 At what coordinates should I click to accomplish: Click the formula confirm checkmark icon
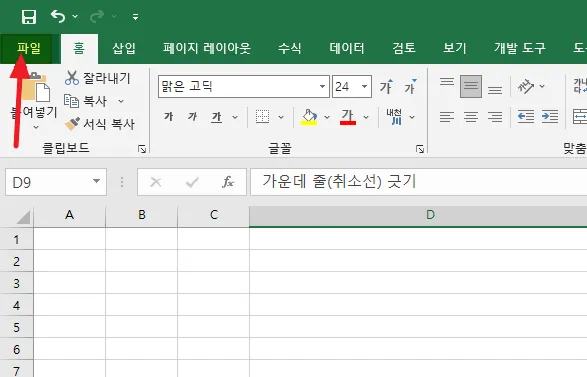192,182
